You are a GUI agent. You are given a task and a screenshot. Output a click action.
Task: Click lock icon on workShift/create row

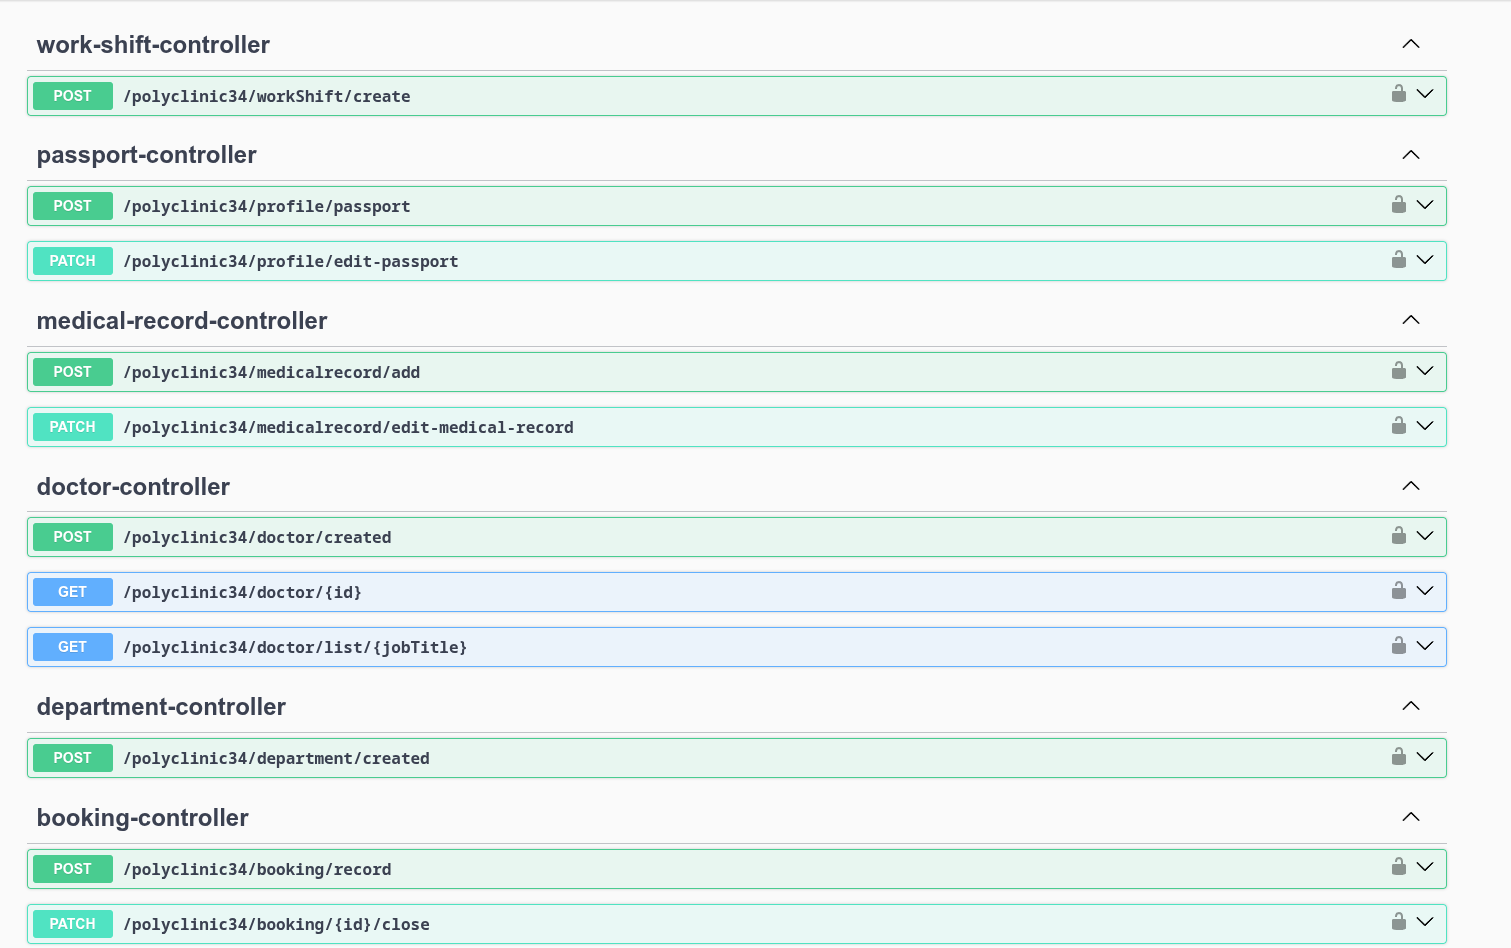coord(1399,94)
